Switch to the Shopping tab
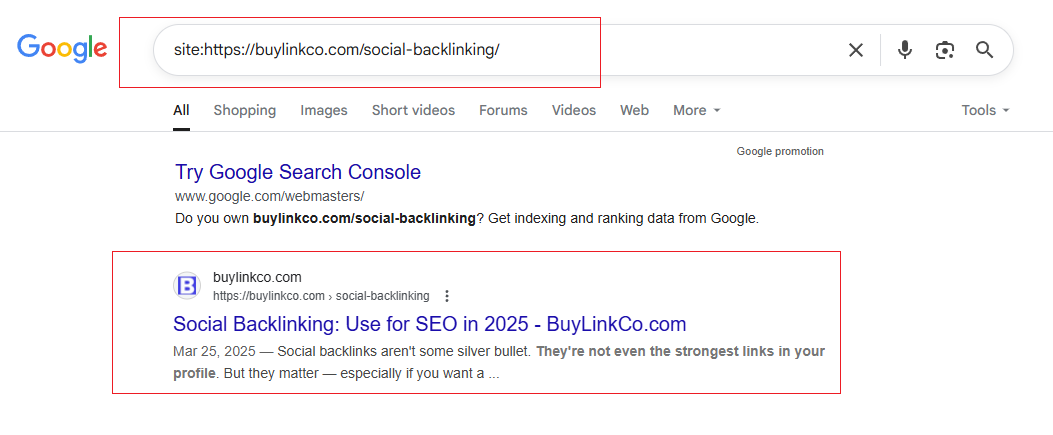Viewport: 1053px width, 435px height. pos(244,110)
